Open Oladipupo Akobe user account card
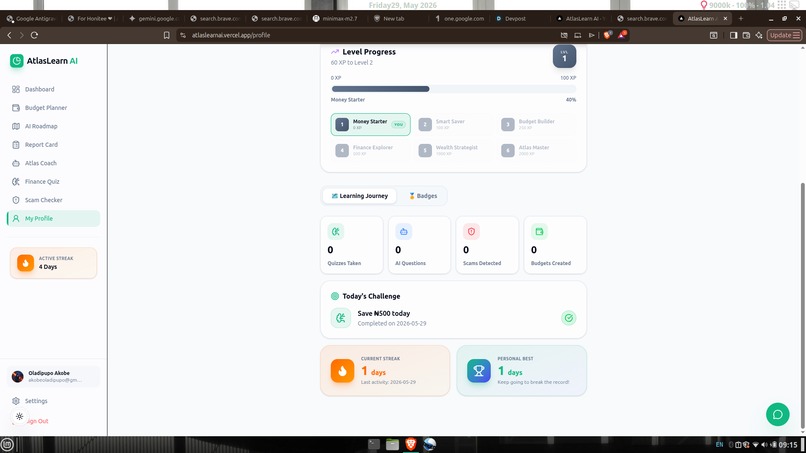This screenshot has width=806, height=453. tap(53, 377)
